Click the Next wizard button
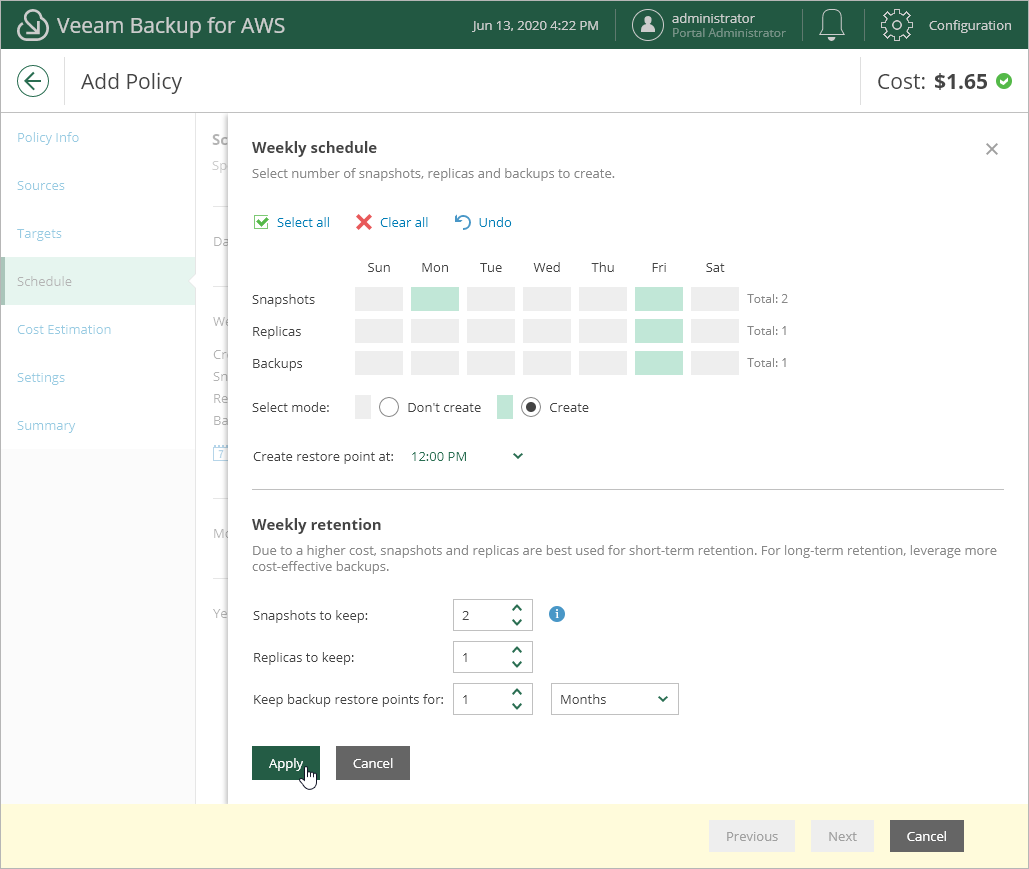 [x=842, y=836]
